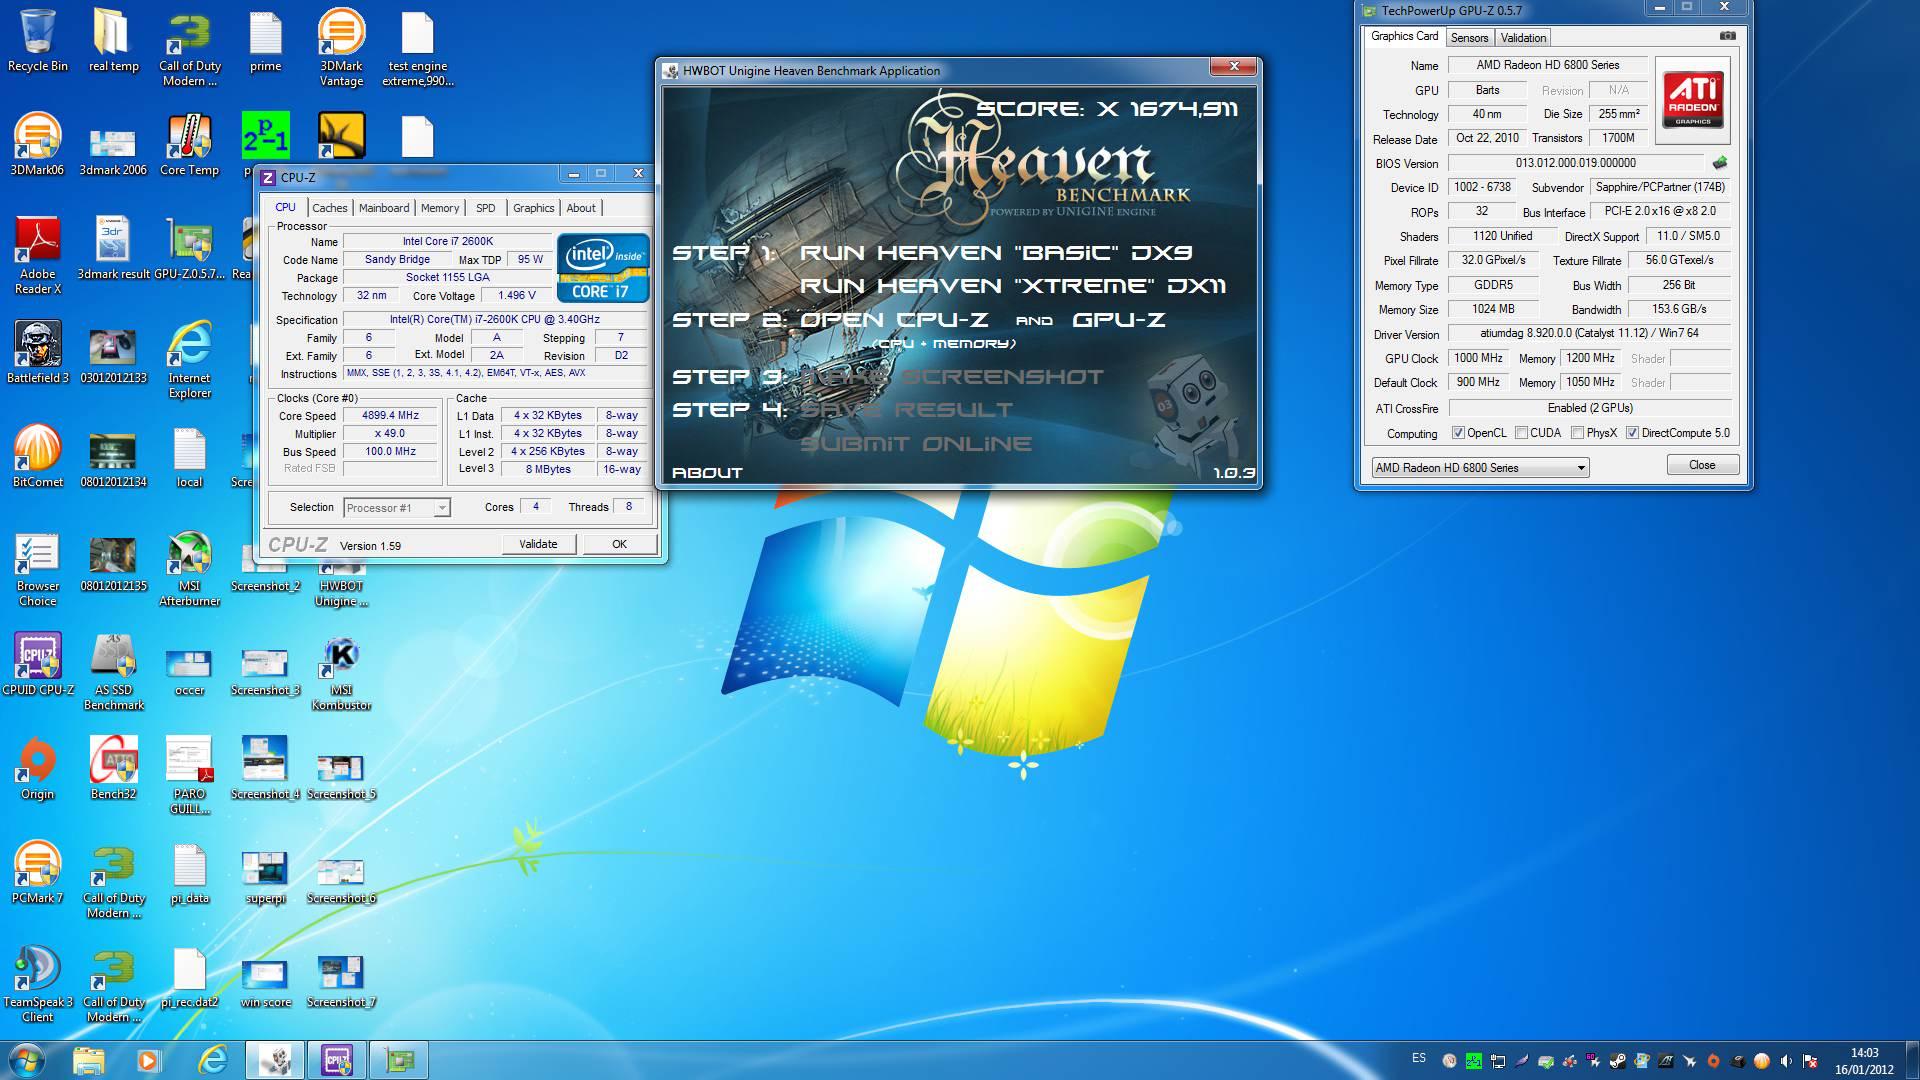Viewport: 1920px width, 1080px height.
Task: Launch MSI Kombustor shortcut
Action: (341, 672)
